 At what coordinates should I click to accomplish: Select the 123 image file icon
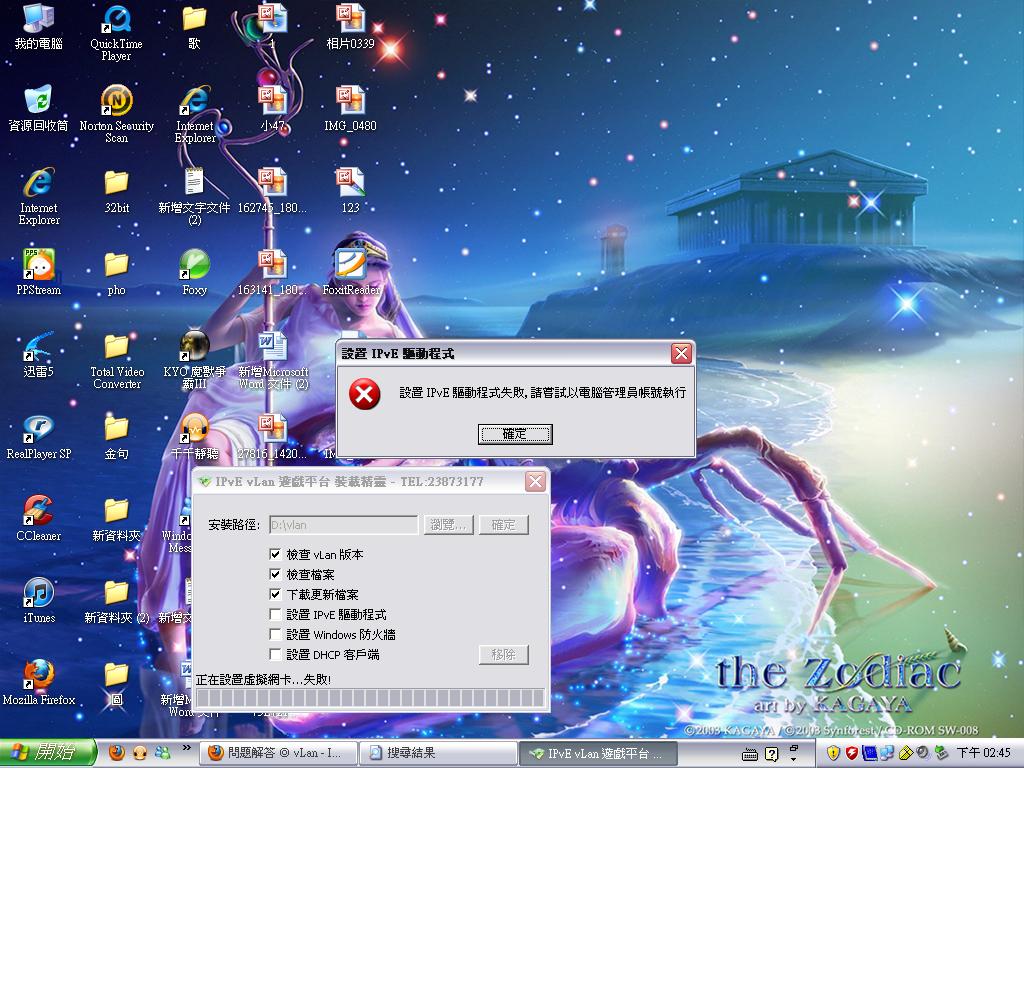pos(351,191)
